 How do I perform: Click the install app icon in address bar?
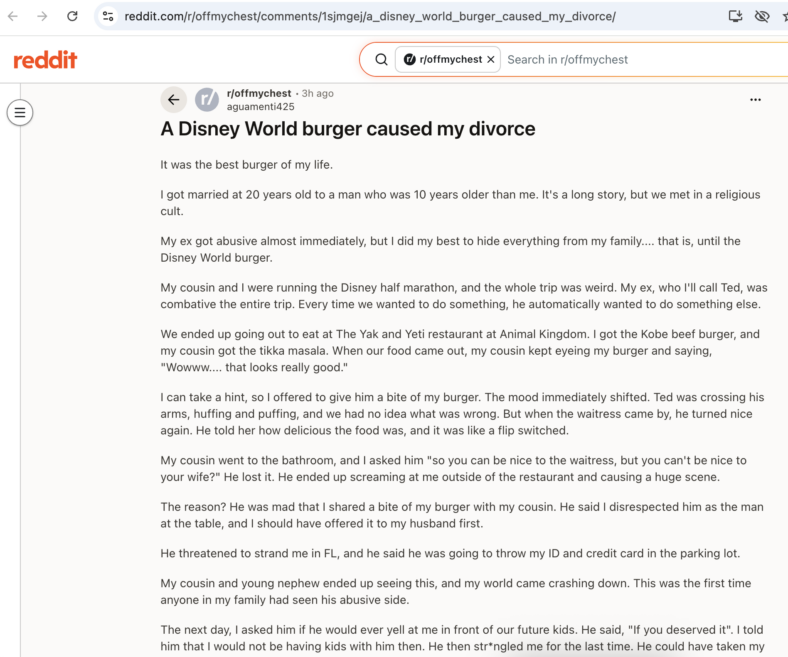[x=735, y=16]
